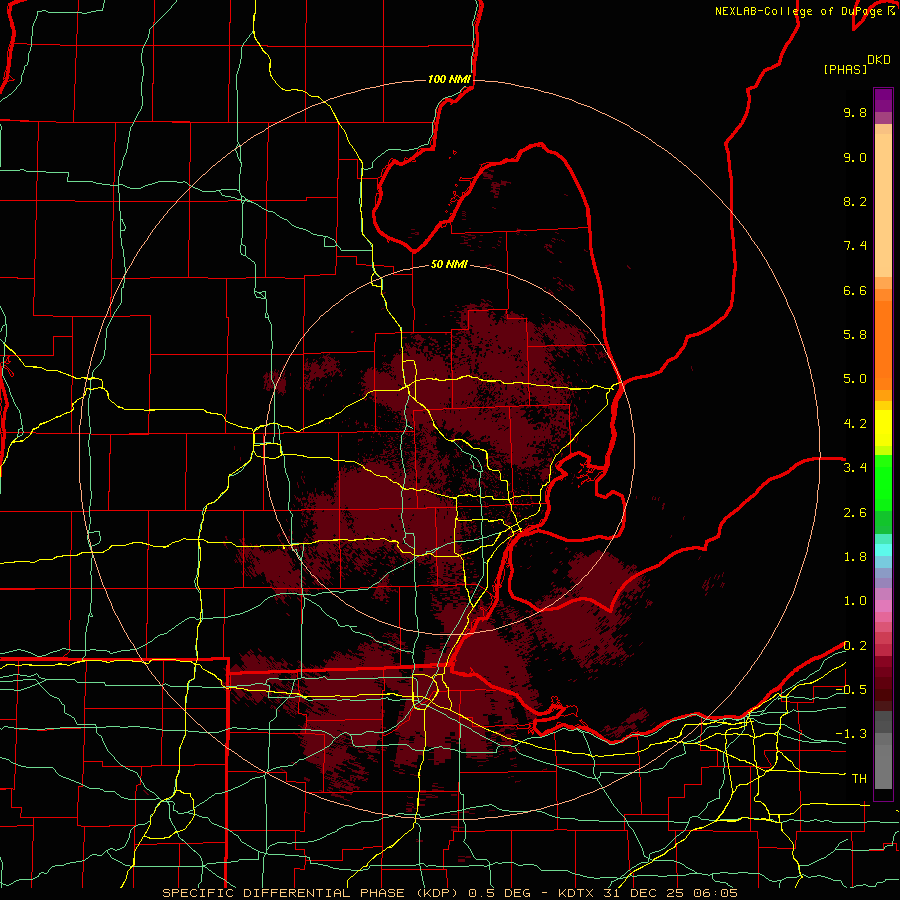The image size is (900, 900).
Task: Click the 6.6 scale label
Action: point(855,290)
